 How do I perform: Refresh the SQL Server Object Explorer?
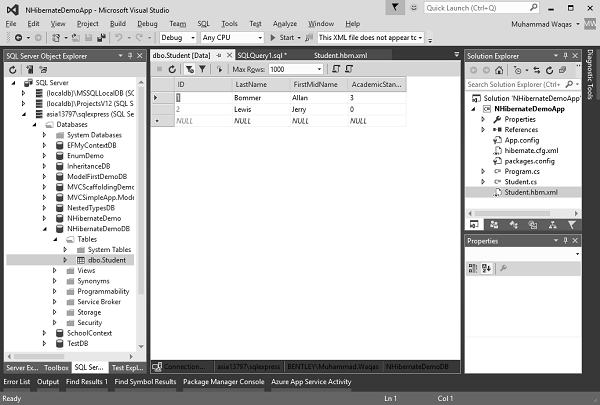pyautogui.click(x=13, y=70)
